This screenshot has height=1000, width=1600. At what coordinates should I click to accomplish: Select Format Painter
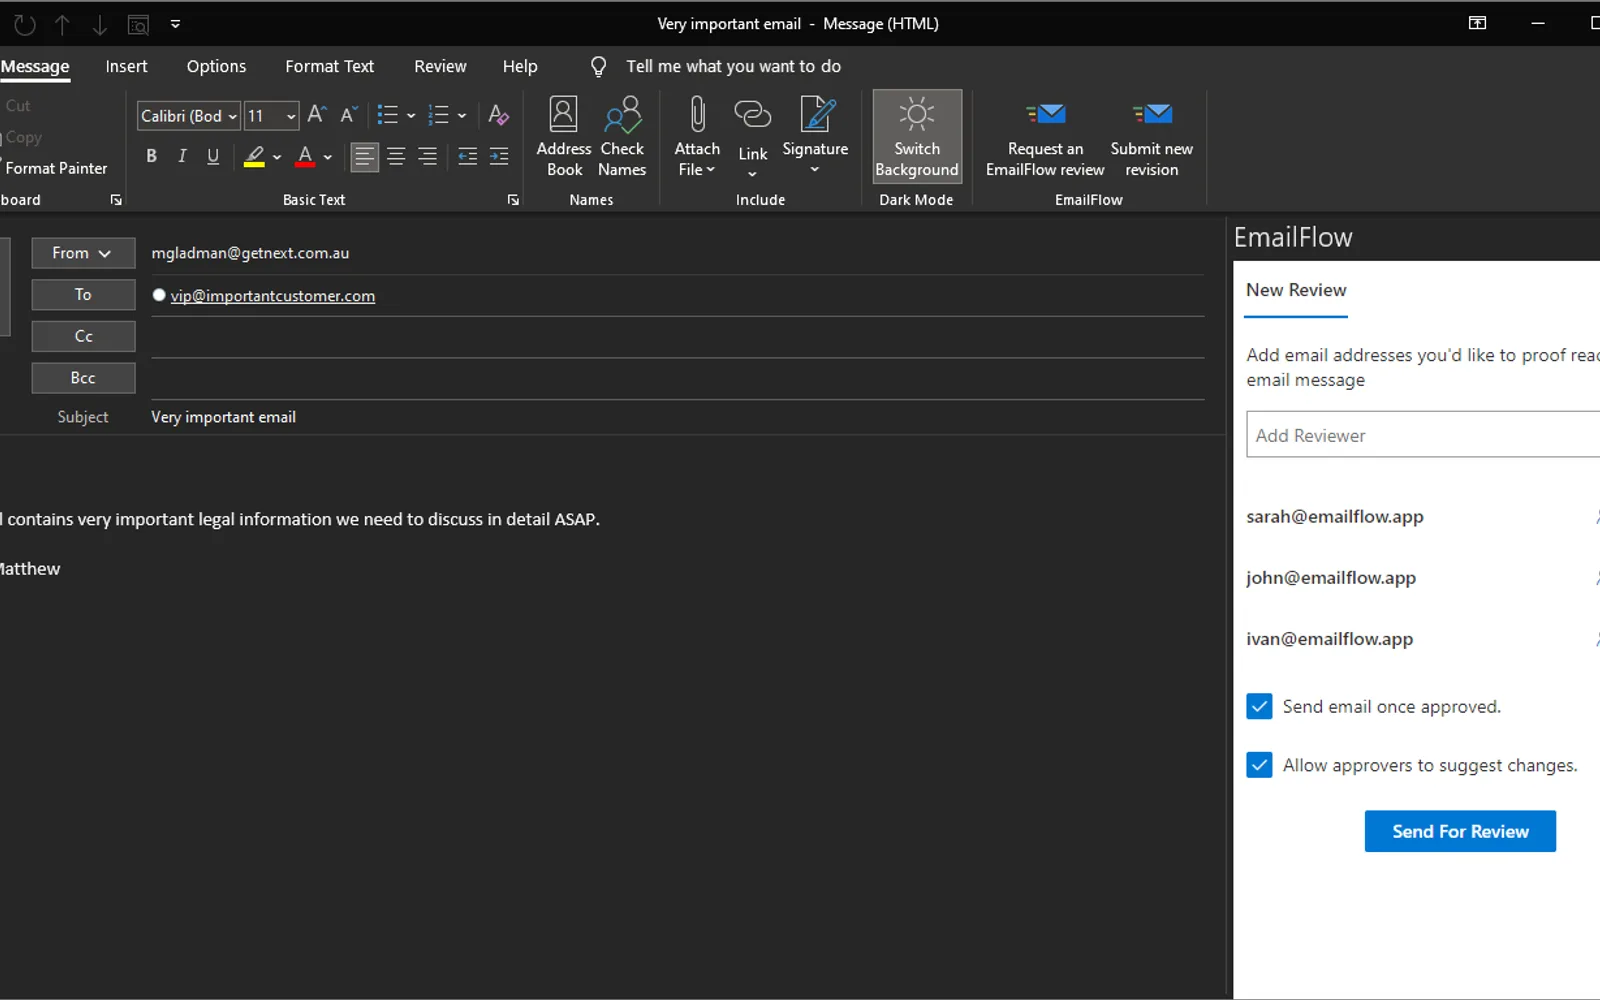(56, 168)
